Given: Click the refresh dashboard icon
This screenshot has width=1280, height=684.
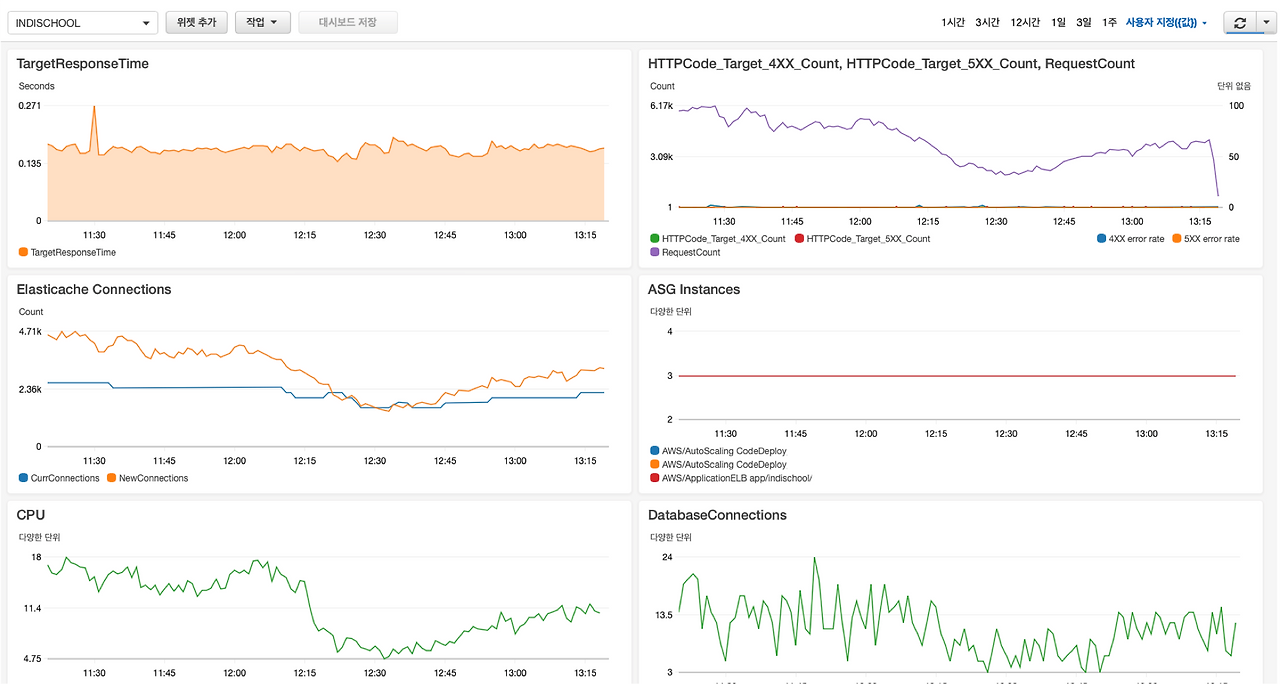Looking at the screenshot, I should pyautogui.click(x=1240, y=23).
